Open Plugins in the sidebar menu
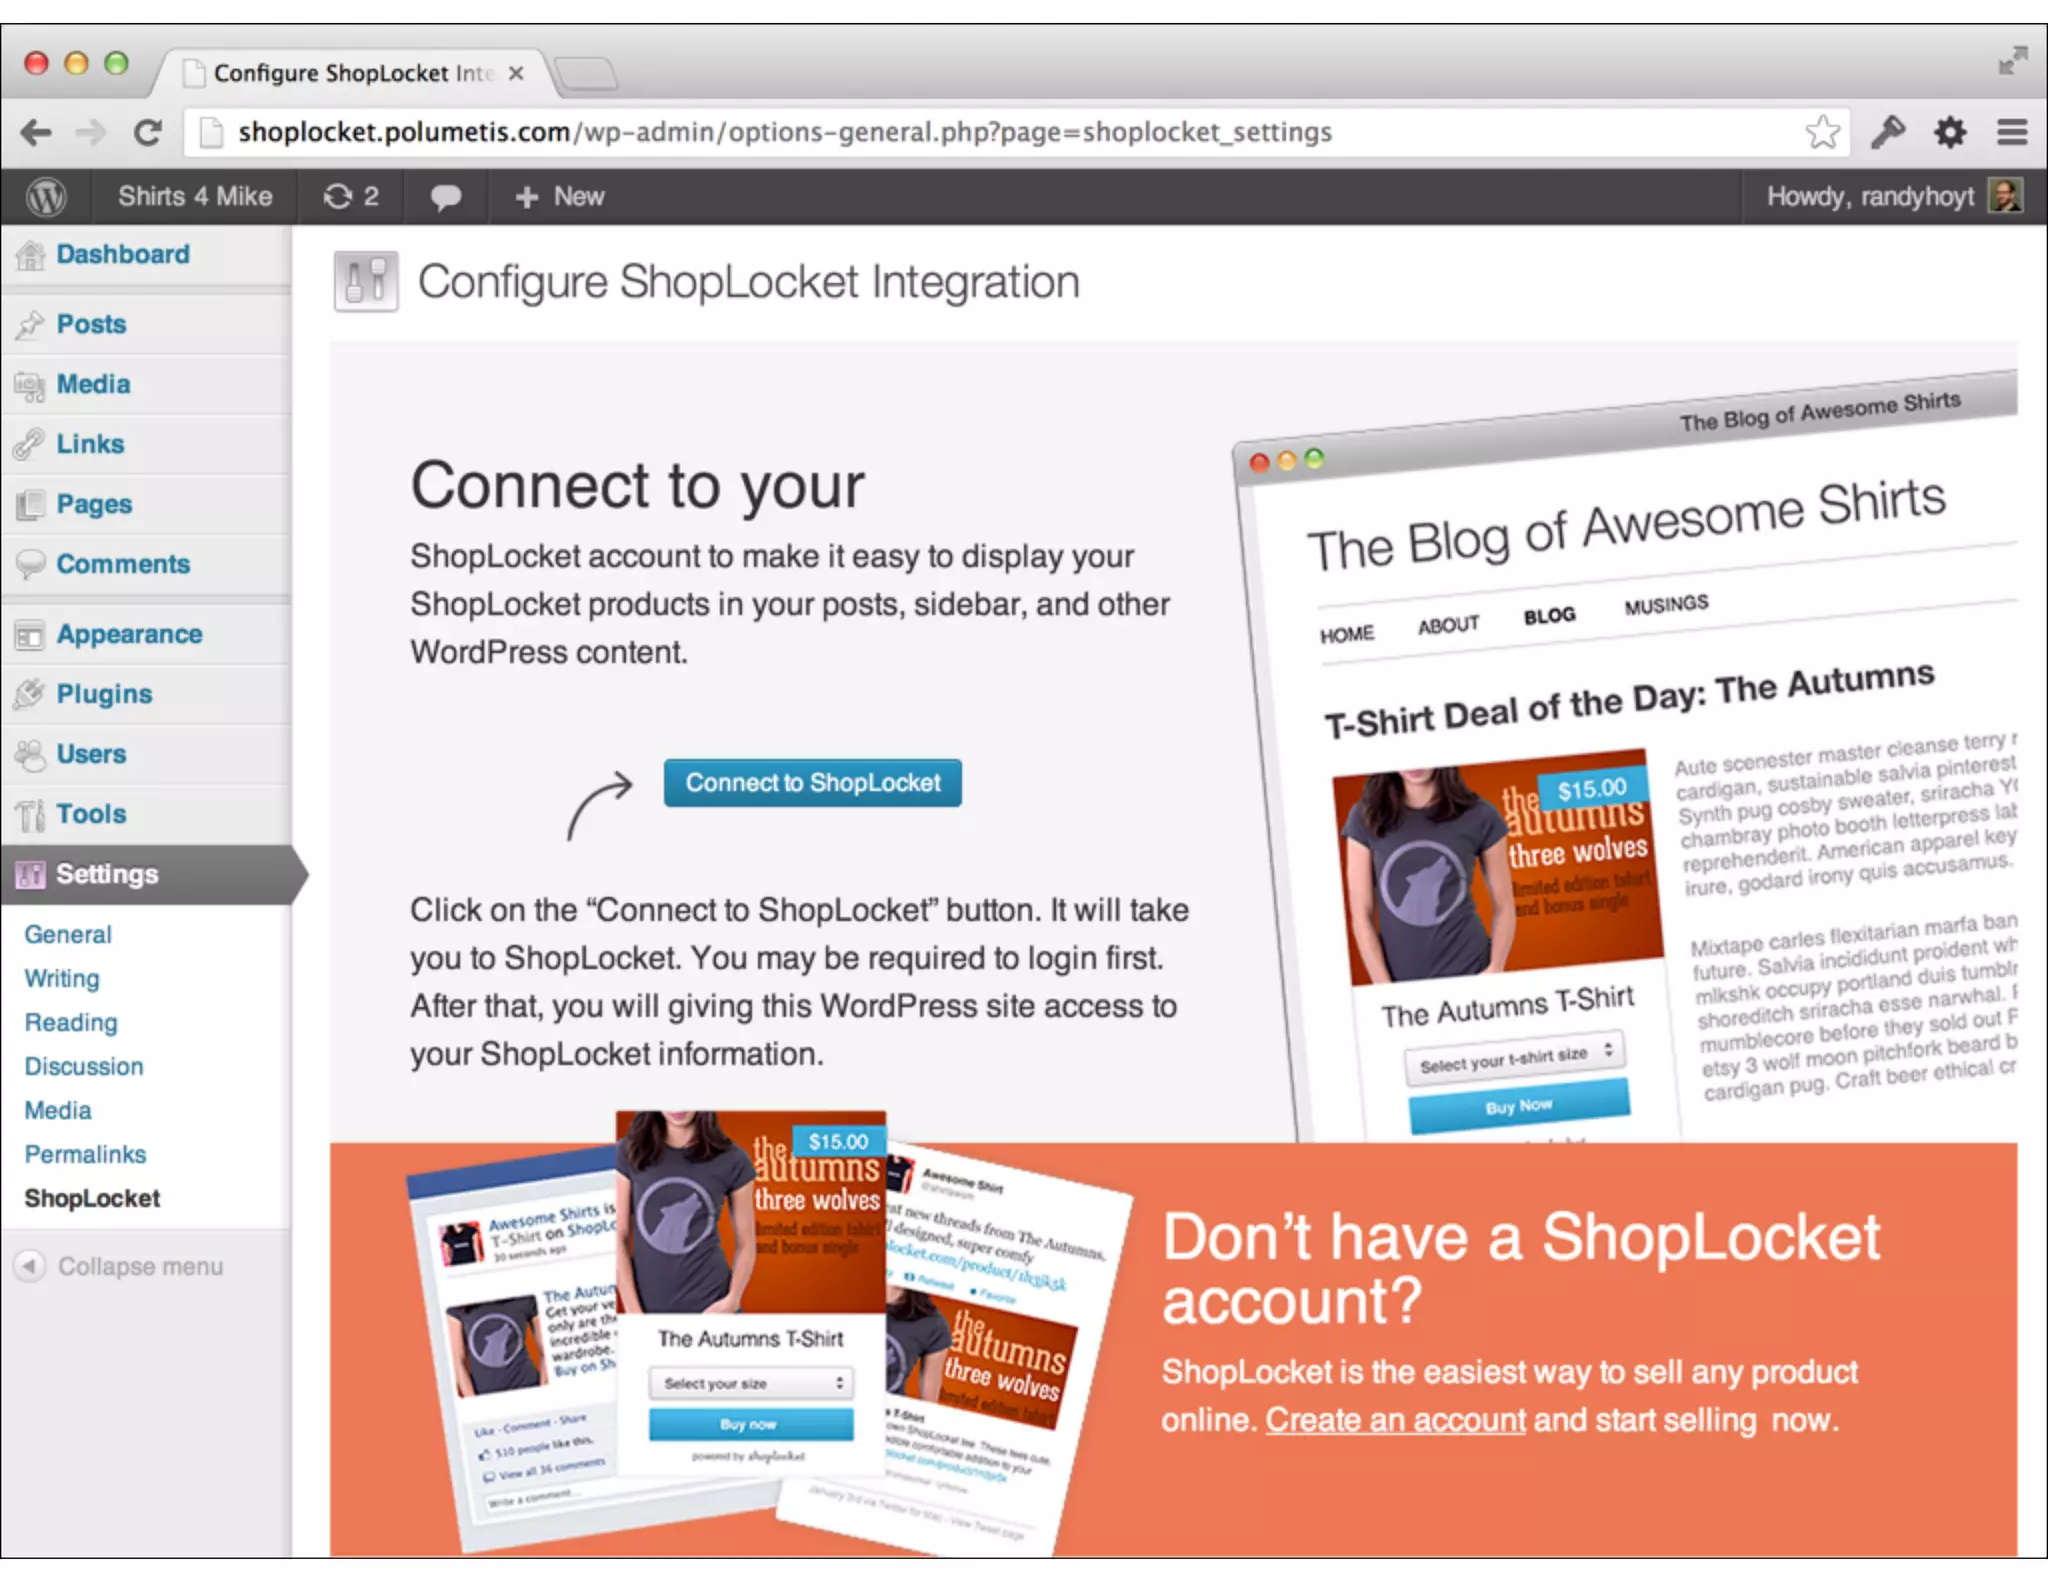The width and height of the screenshot is (2048, 1582). [x=104, y=694]
